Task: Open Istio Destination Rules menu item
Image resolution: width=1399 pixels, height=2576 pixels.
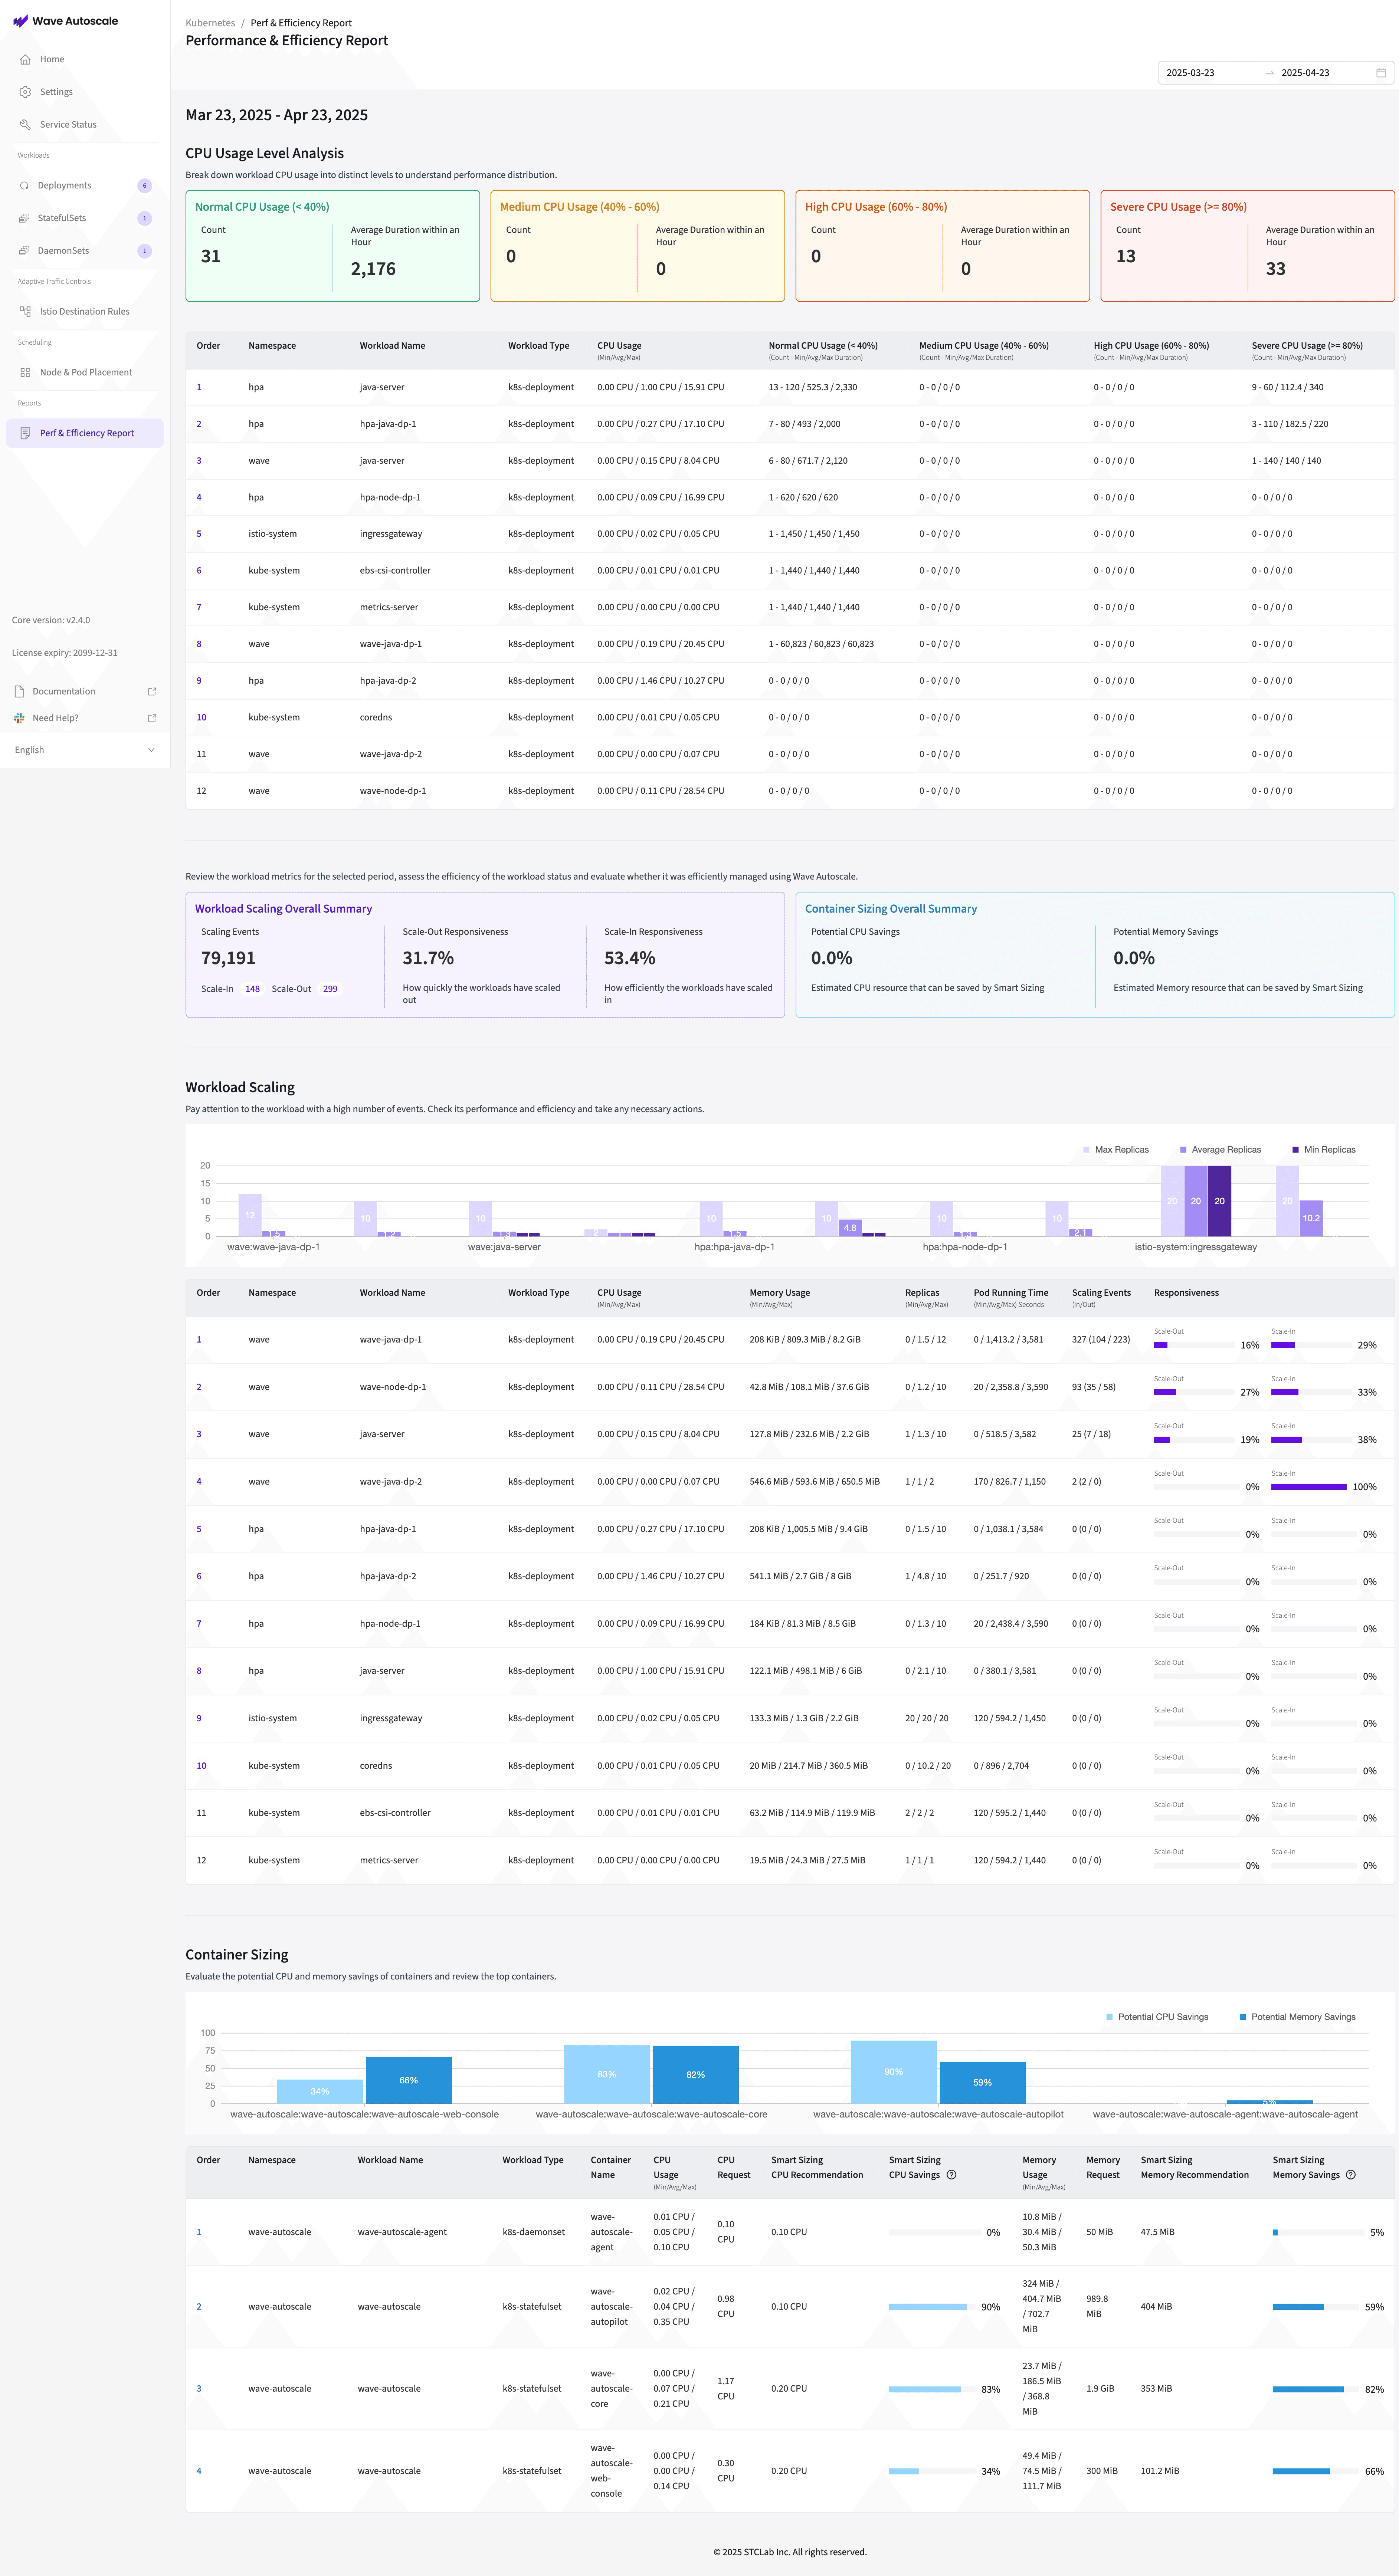Action: click(85, 312)
